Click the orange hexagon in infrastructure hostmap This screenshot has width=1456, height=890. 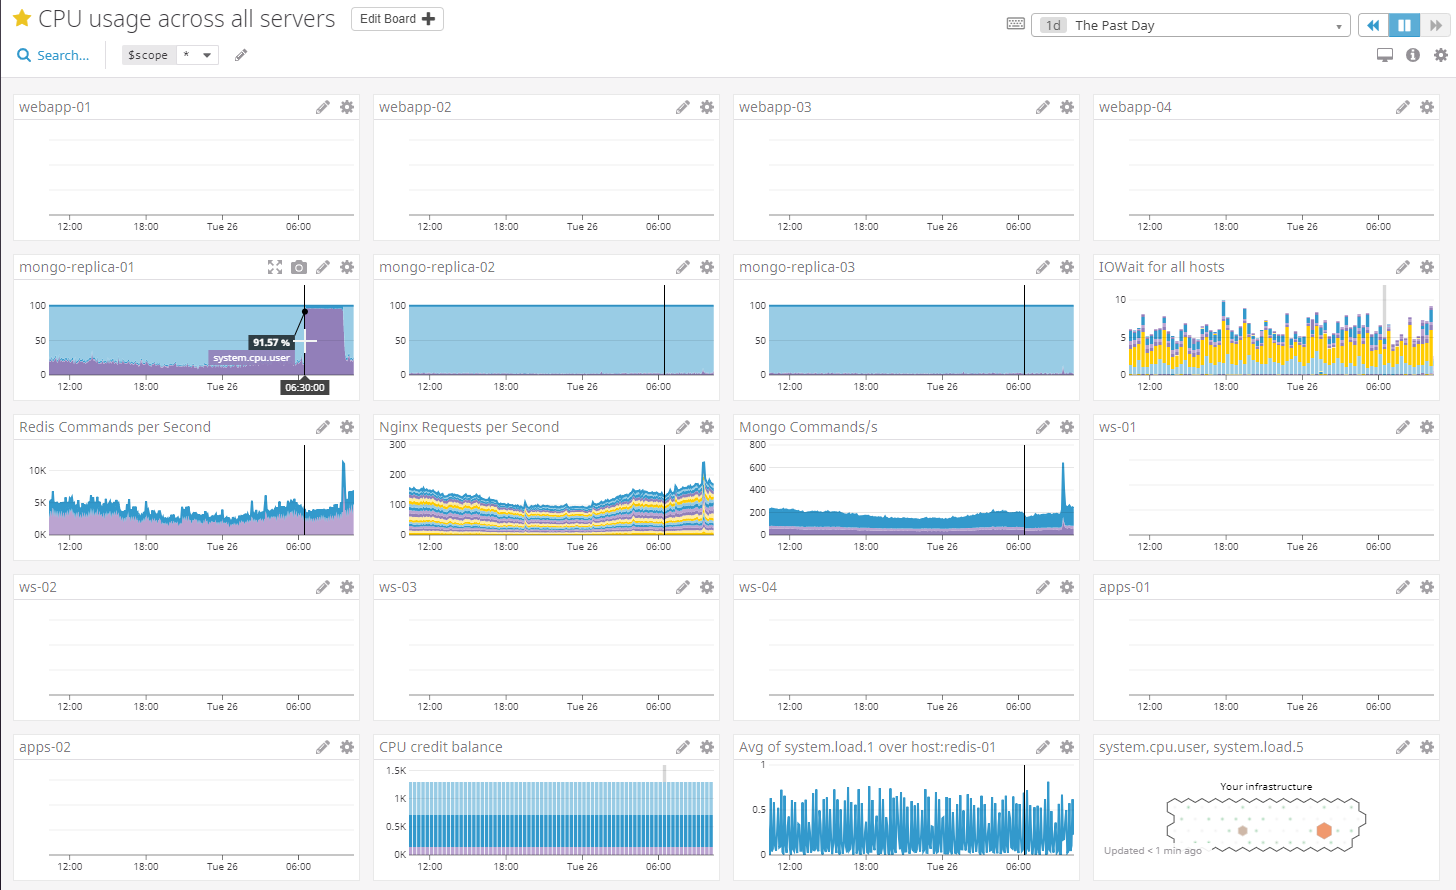point(1324,830)
